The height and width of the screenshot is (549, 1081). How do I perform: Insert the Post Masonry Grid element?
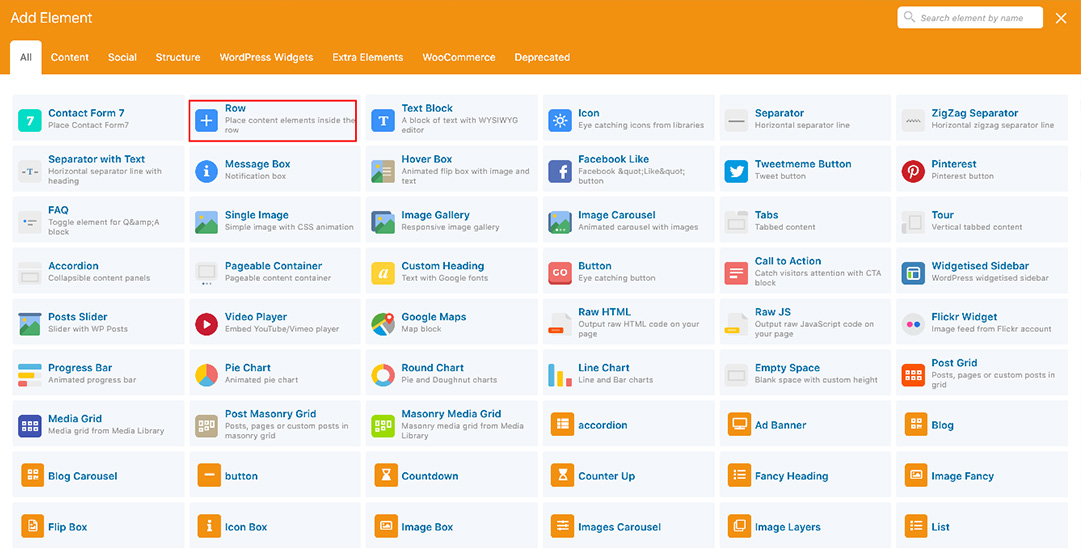(275, 424)
